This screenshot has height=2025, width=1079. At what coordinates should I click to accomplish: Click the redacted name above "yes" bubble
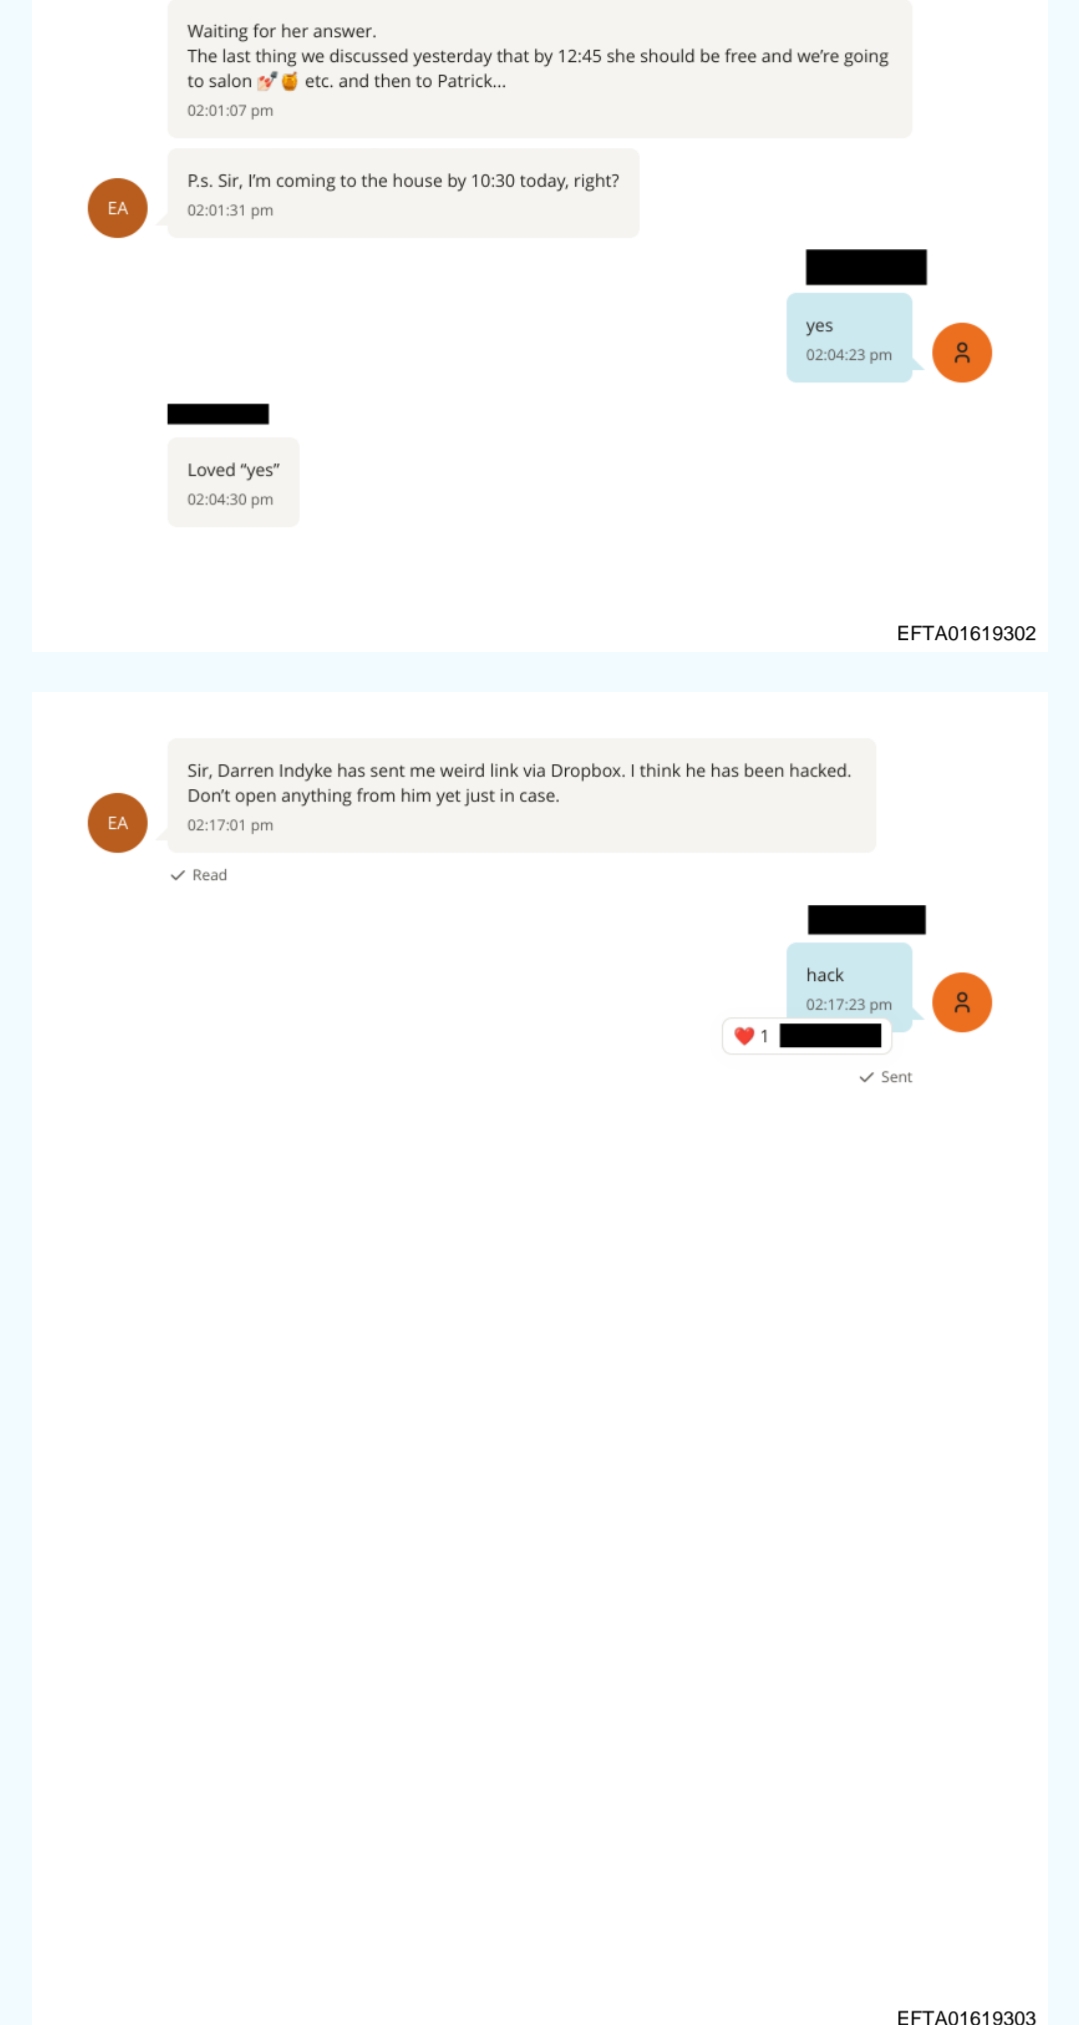click(x=866, y=267)
